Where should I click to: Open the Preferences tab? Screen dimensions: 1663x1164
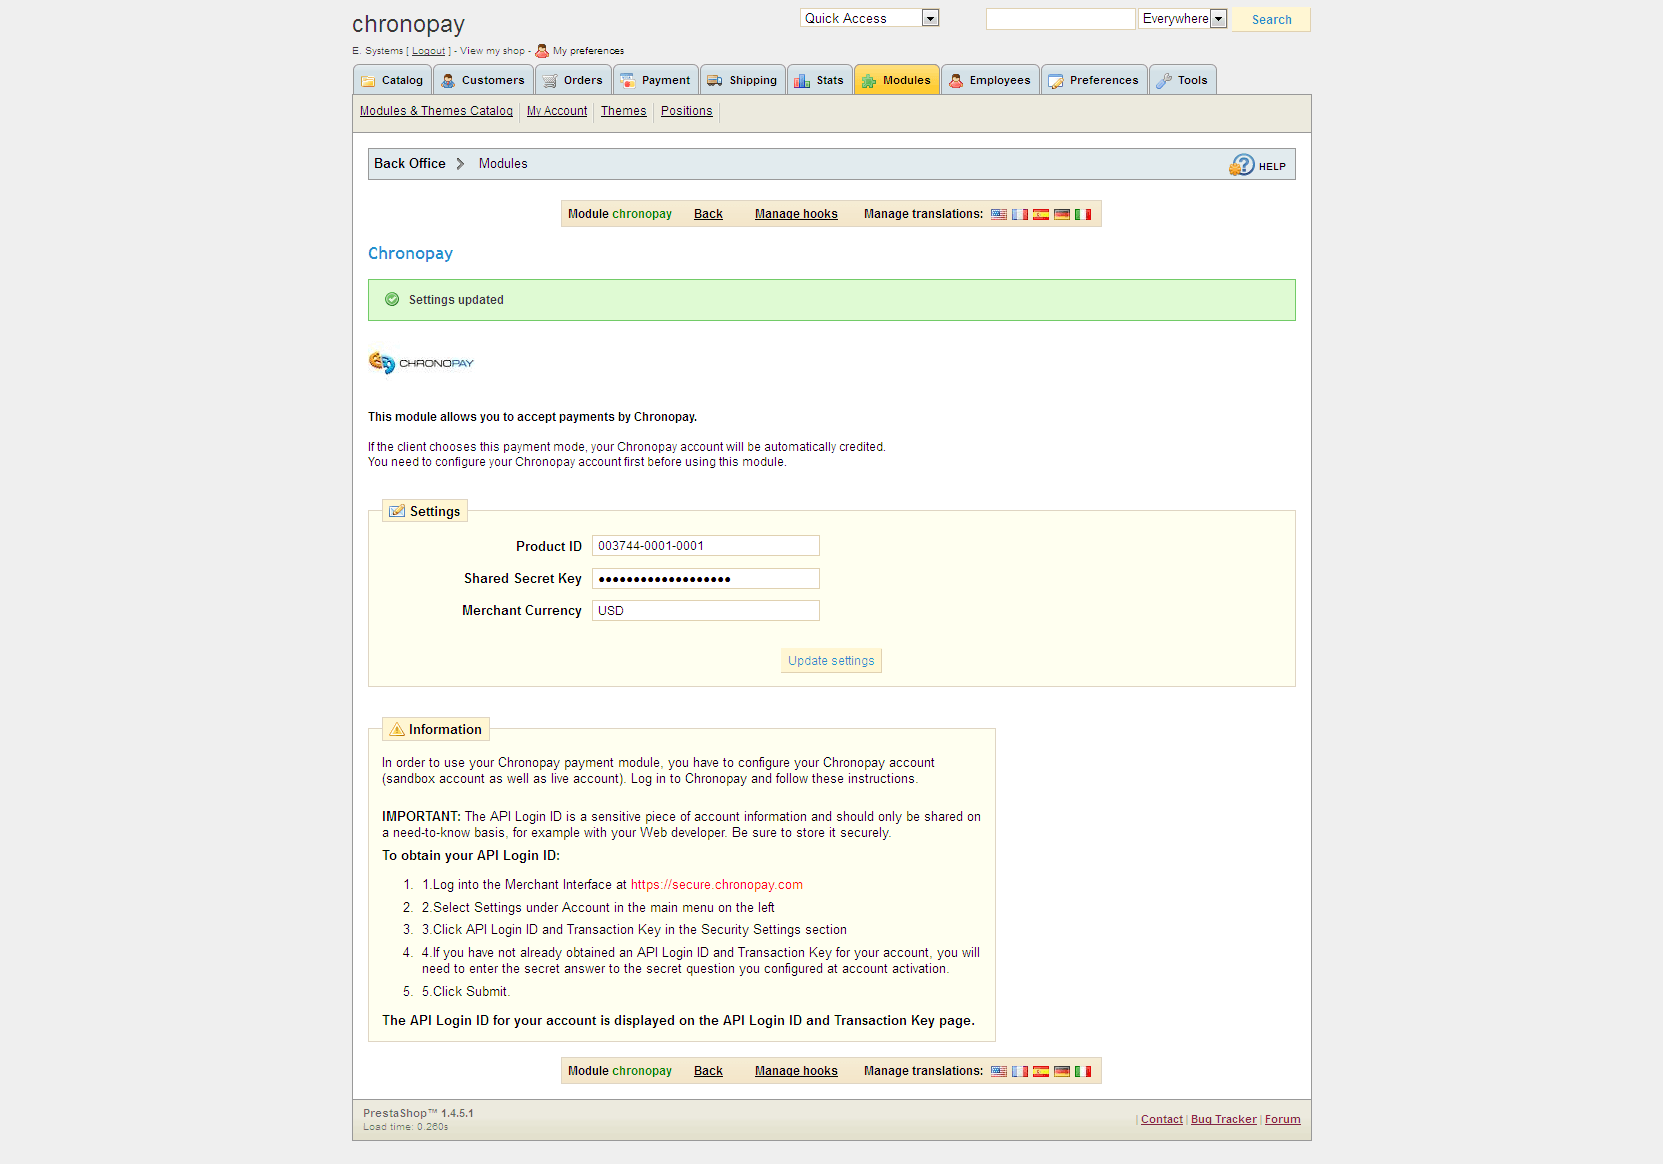tap(1094, 80)
